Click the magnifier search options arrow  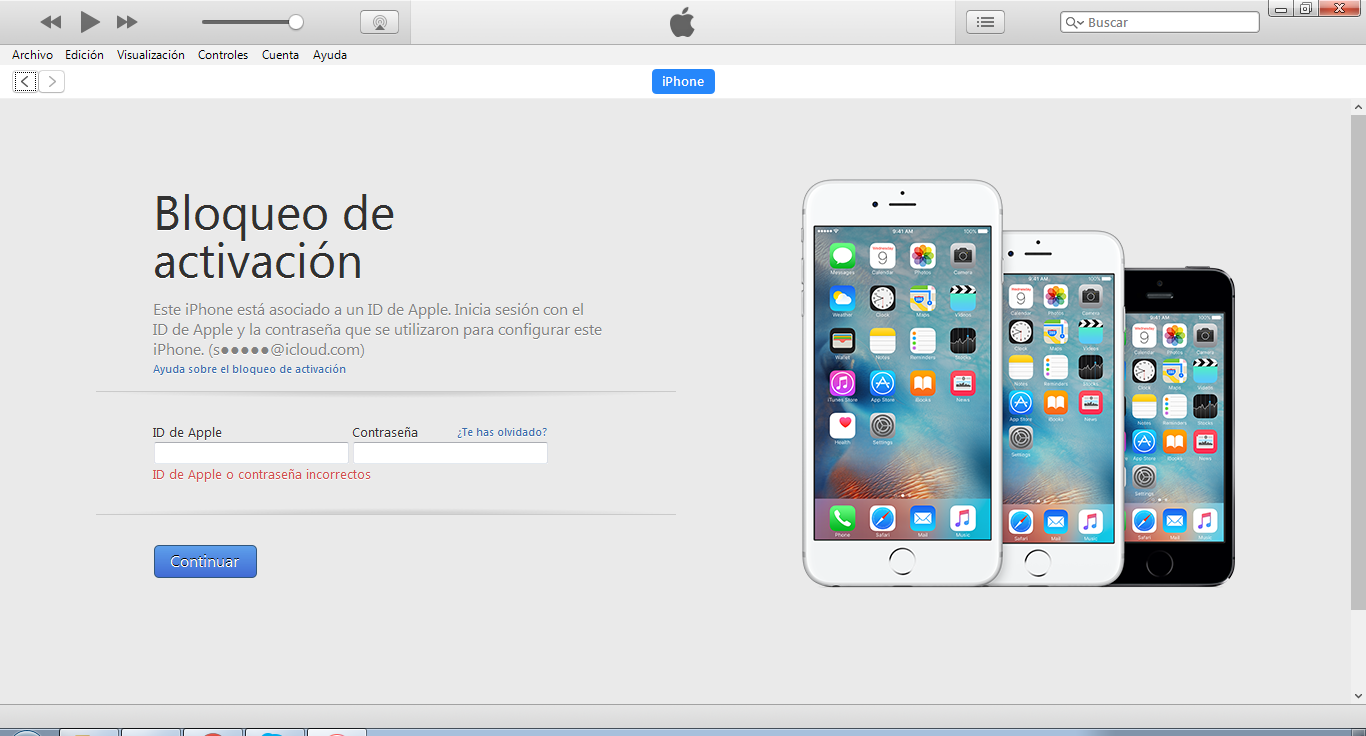click(1075, 22)
